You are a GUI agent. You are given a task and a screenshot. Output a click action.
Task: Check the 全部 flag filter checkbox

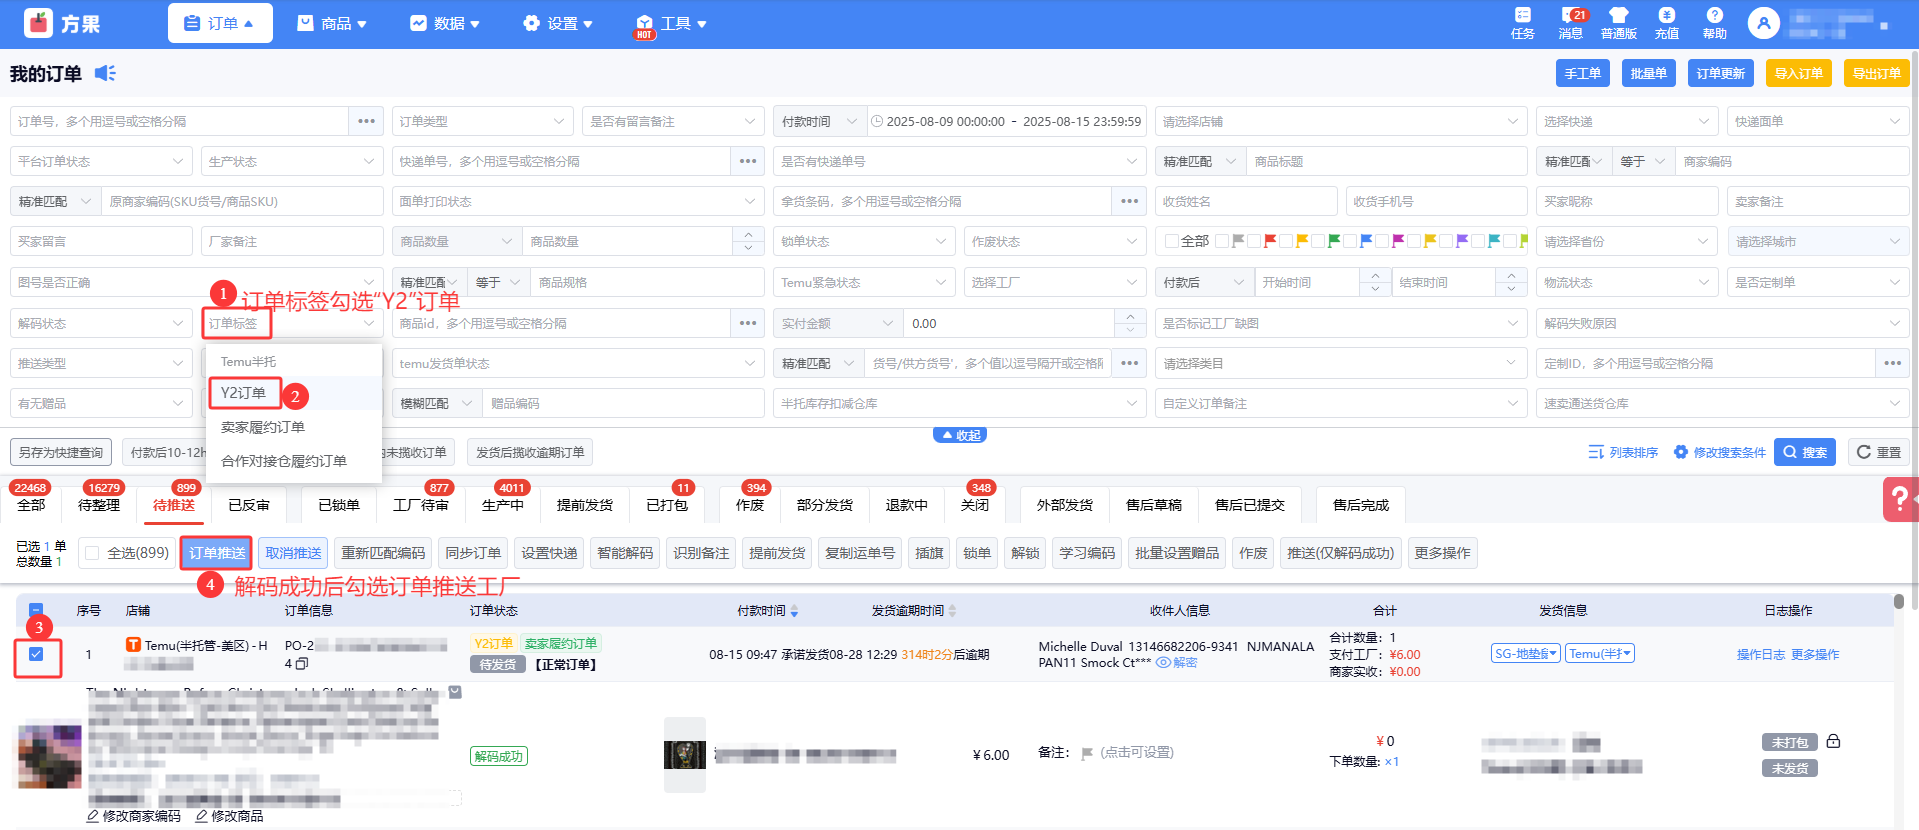(1172, 241)
